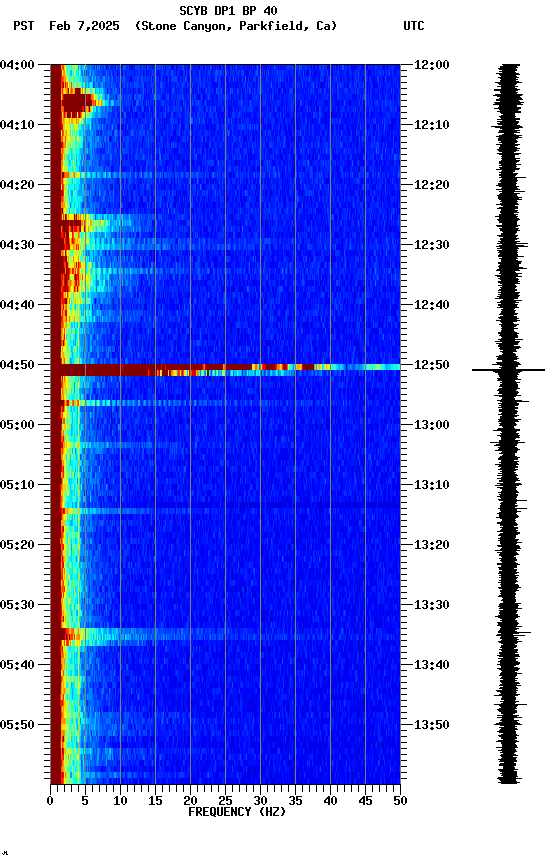Click the 40 Hz frequency axis label
Image resolution: width=552 pixels, height=864 pixels.
click(330, 801)
